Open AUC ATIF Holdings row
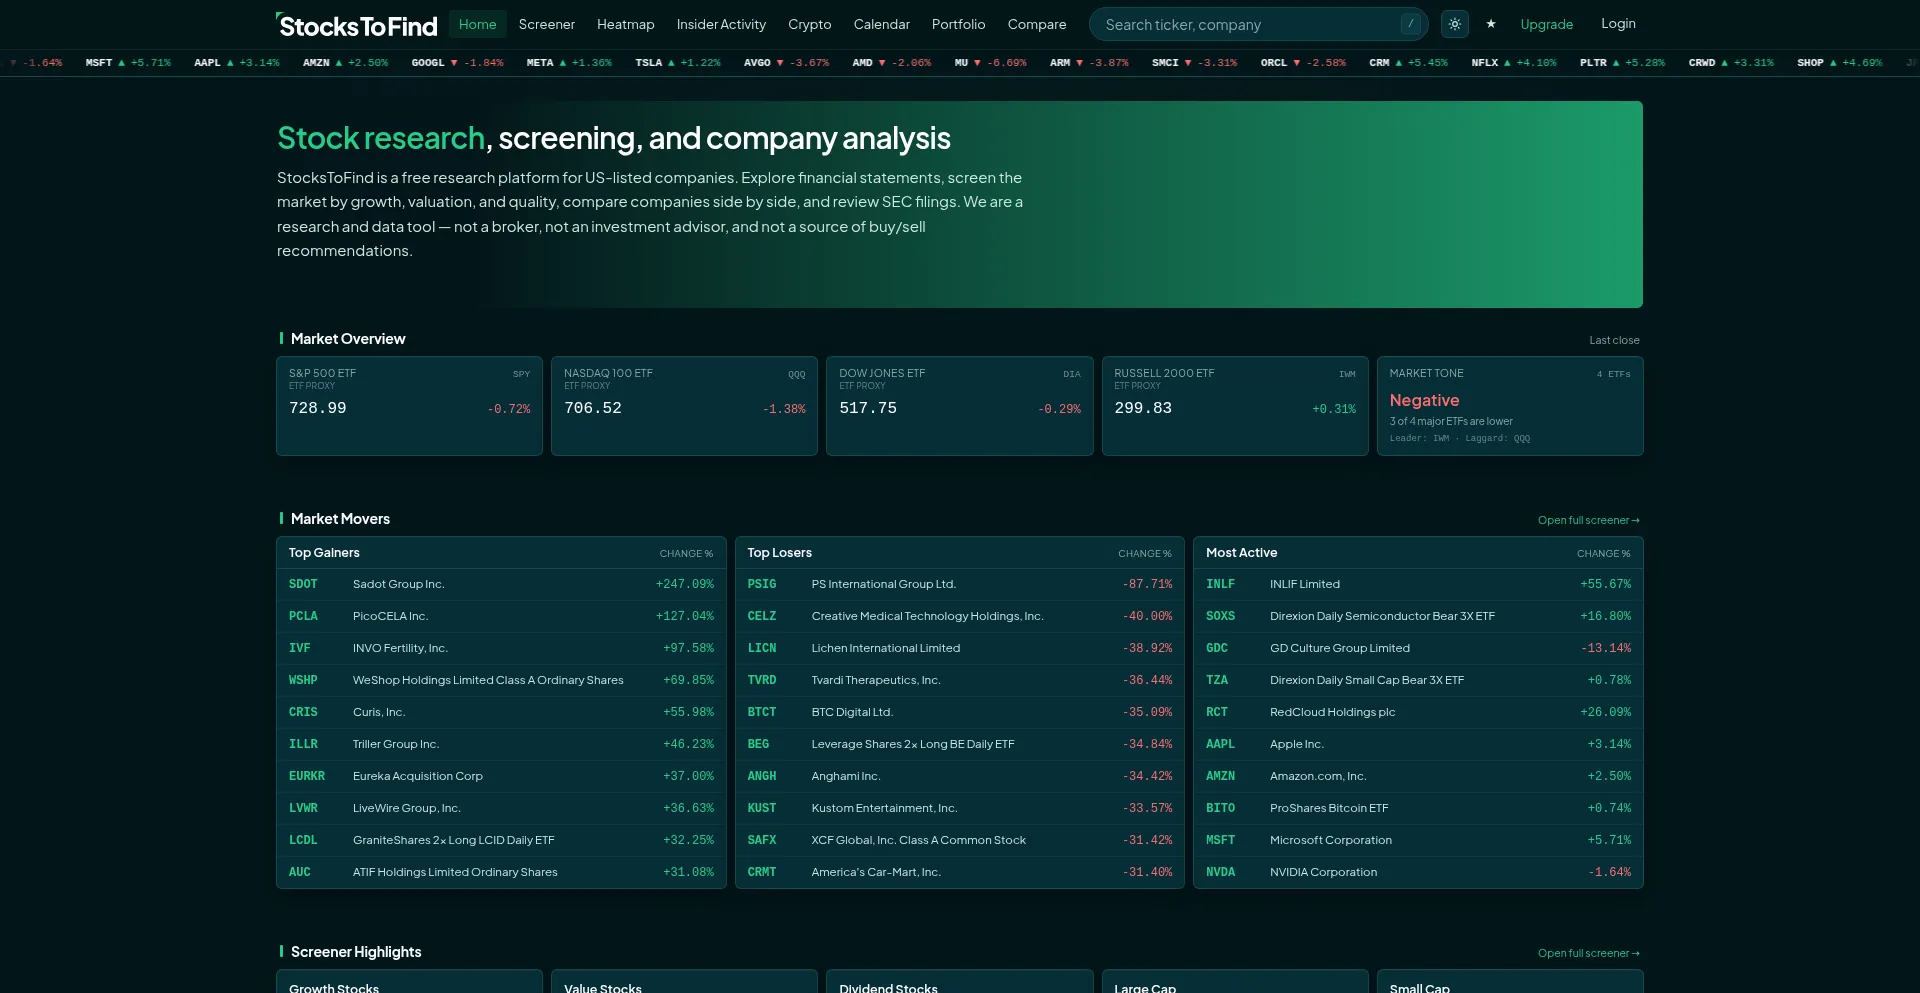Image resolution: width=1920 pixels, height=993 pixels. pos(501,872)
